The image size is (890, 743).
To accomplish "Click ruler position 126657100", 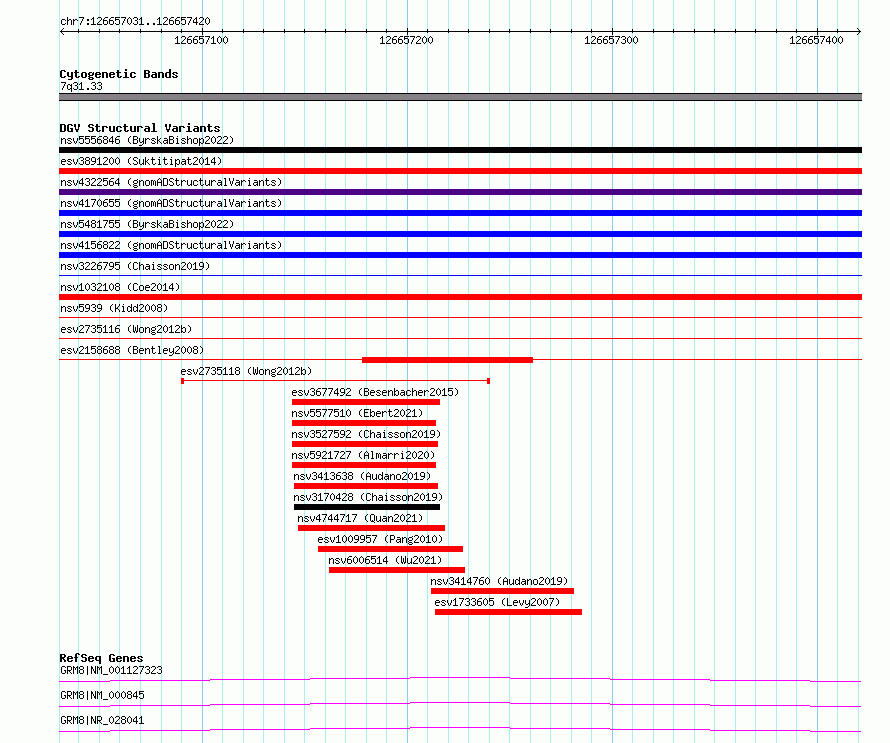I will [x=201, y=40].
